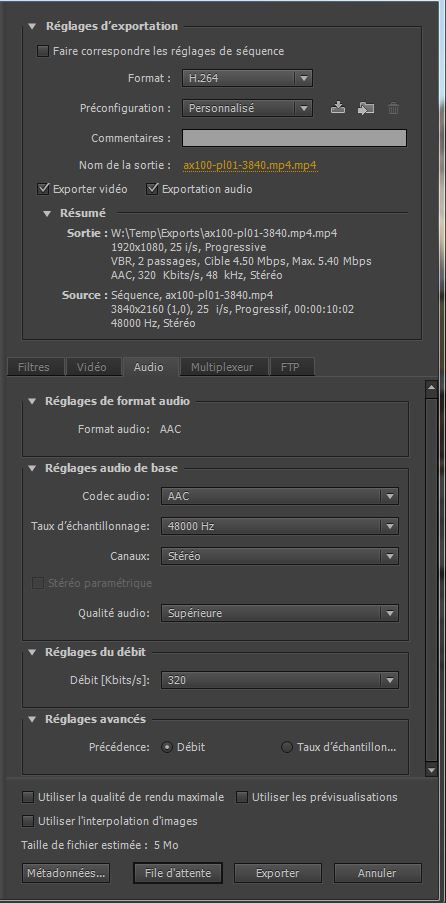Click the scrollbar down arrow
The width and height of the screenshot is (446, 903).
click(431, 769)
